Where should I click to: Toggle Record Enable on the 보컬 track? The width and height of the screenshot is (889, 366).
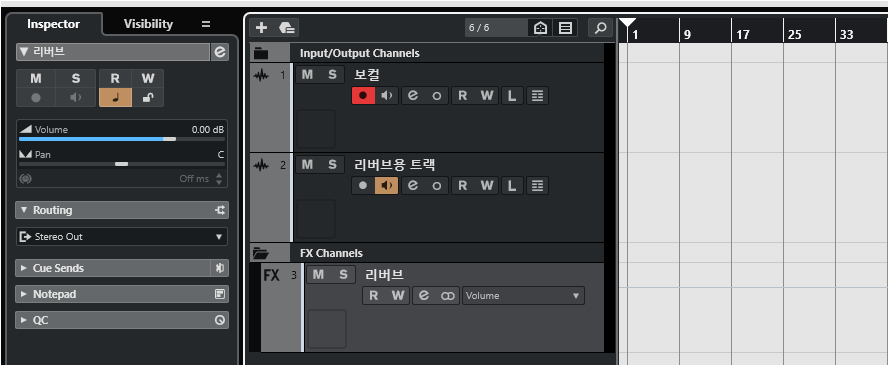coord(363,96)
